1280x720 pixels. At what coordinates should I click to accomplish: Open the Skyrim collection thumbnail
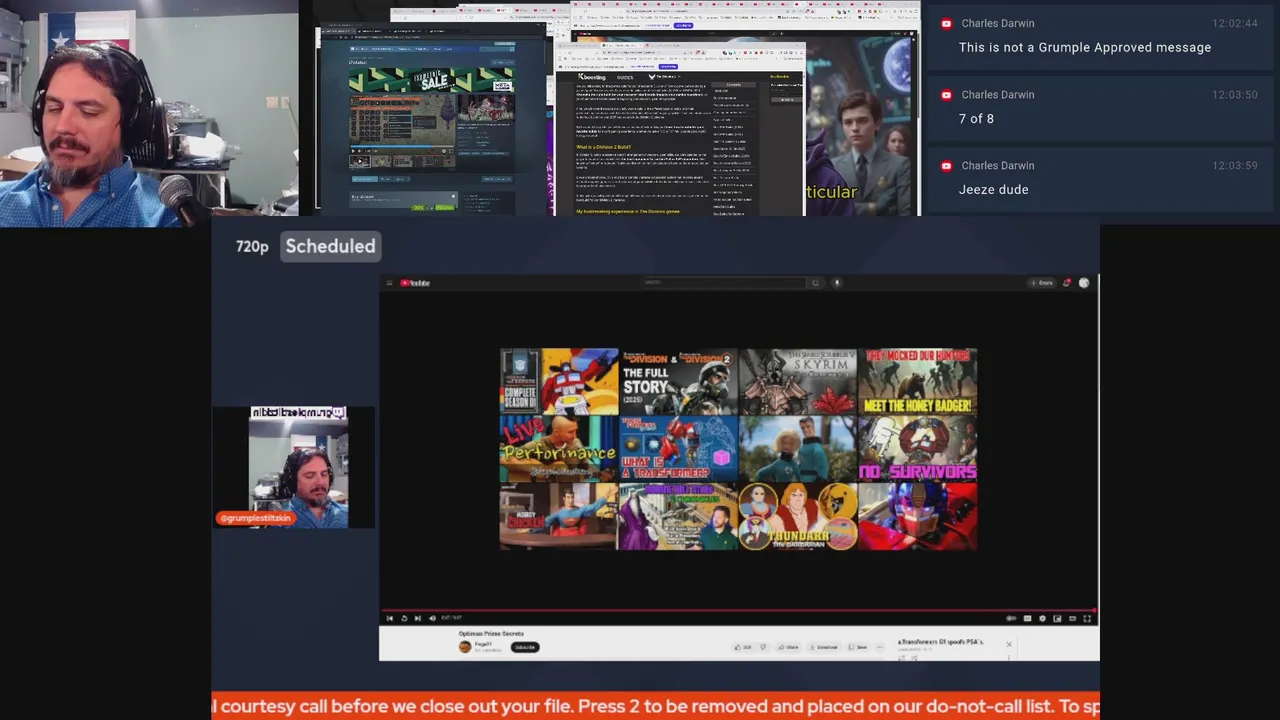point(797,381)
